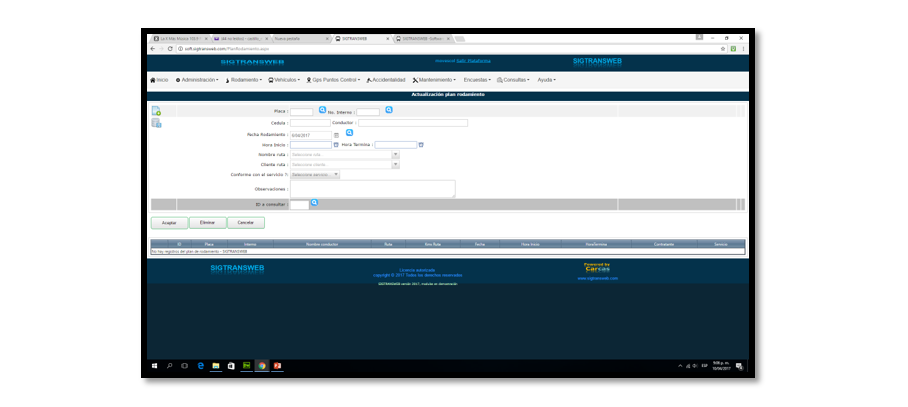Open the Gps Puntos Control menu
Viewport: 908px width, 407px height.
click(x=333, y=80)
